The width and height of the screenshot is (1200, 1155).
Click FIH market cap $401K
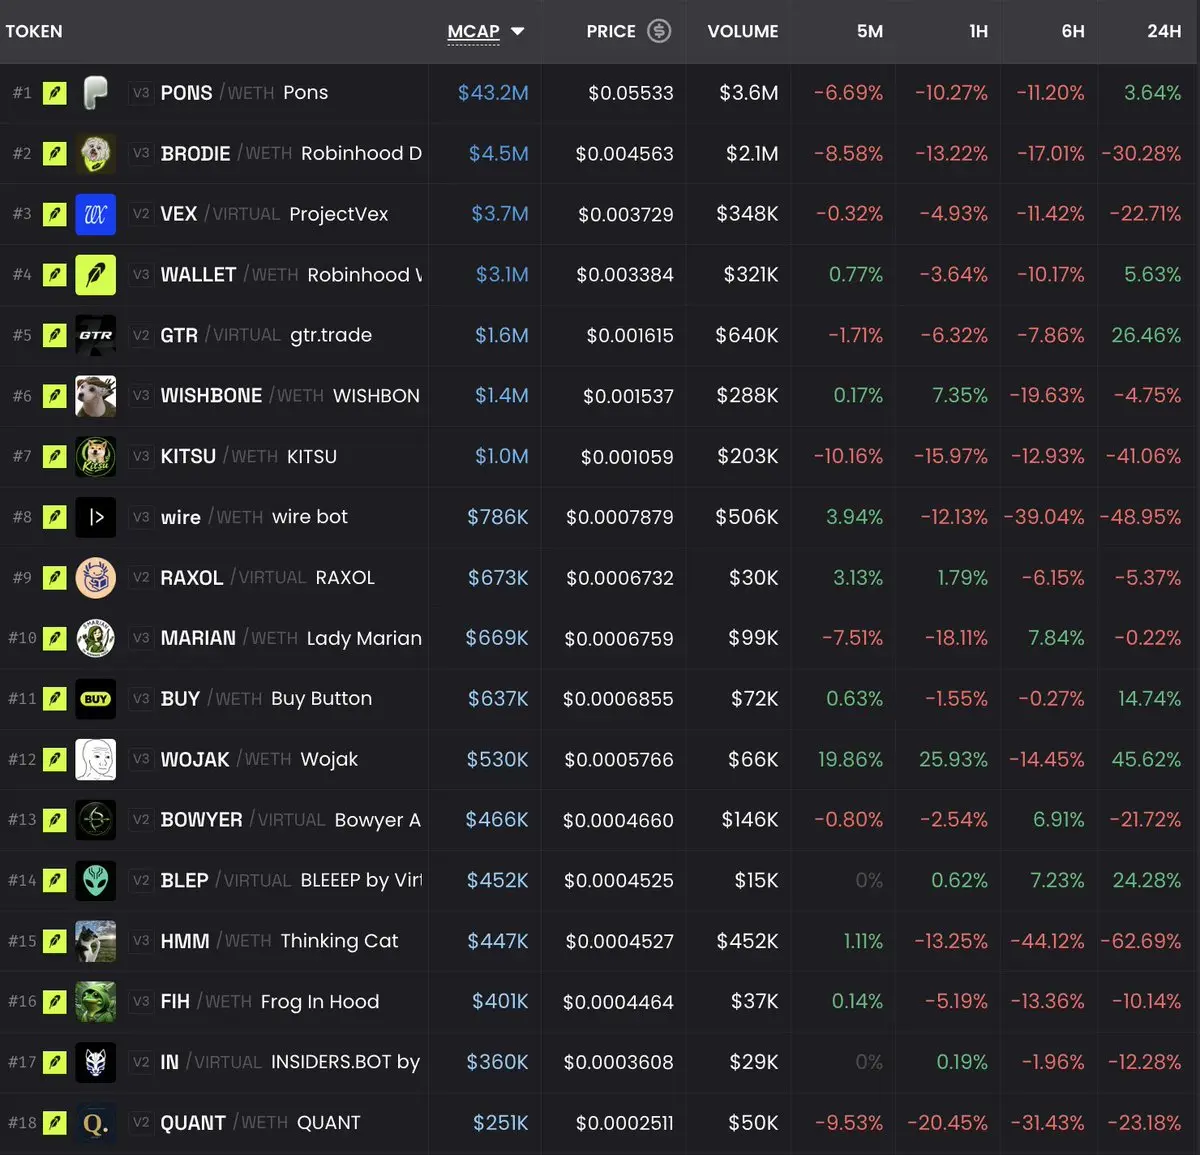pyautogui.click(x=500, y=1001)
